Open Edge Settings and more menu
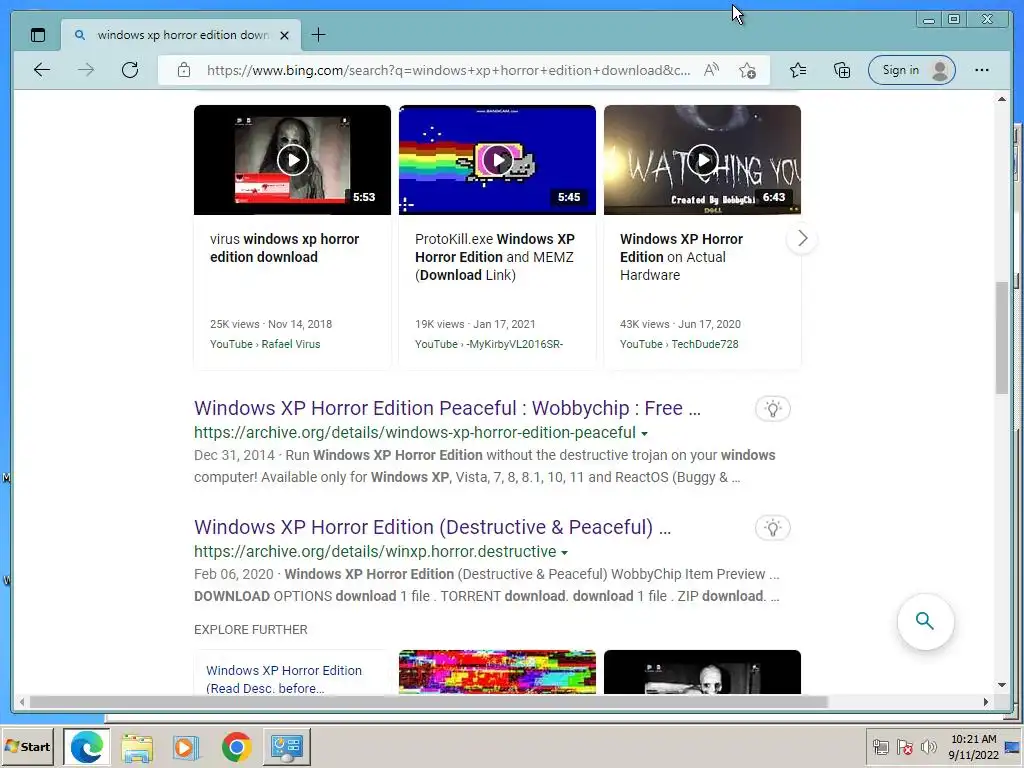Viewport: 1024px width, 768px height. tap(982, 70)
